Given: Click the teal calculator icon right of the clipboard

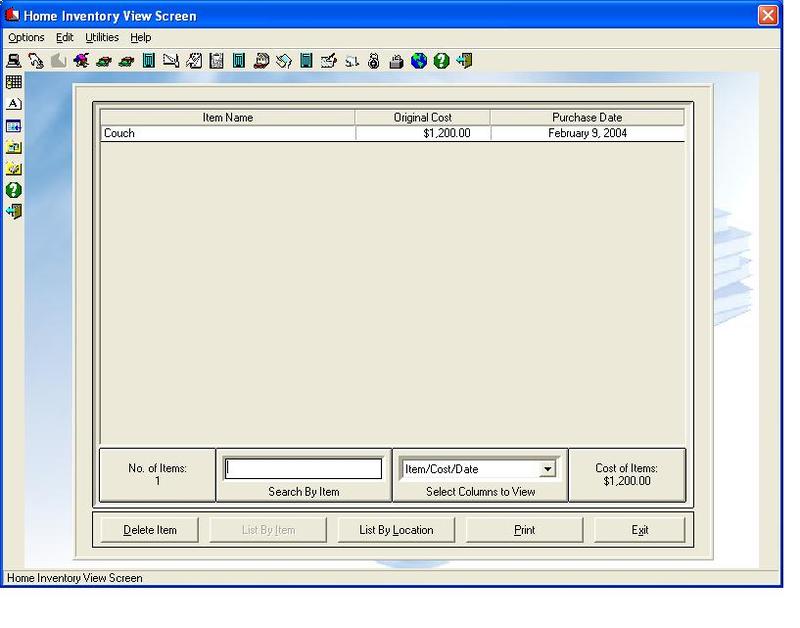Looking at the screenshot, I should coord(239,61).
